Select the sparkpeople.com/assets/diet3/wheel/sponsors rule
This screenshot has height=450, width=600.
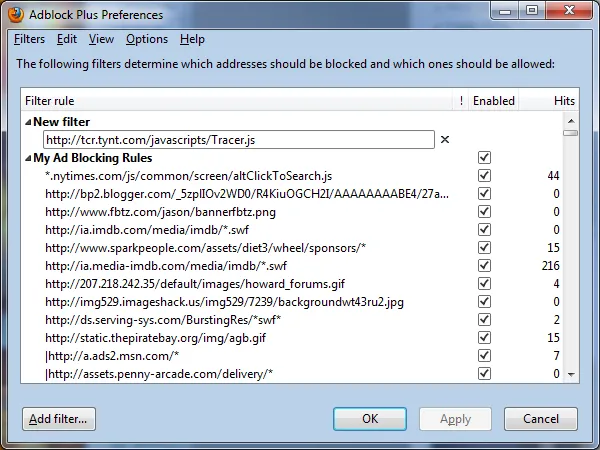[205, 248]
